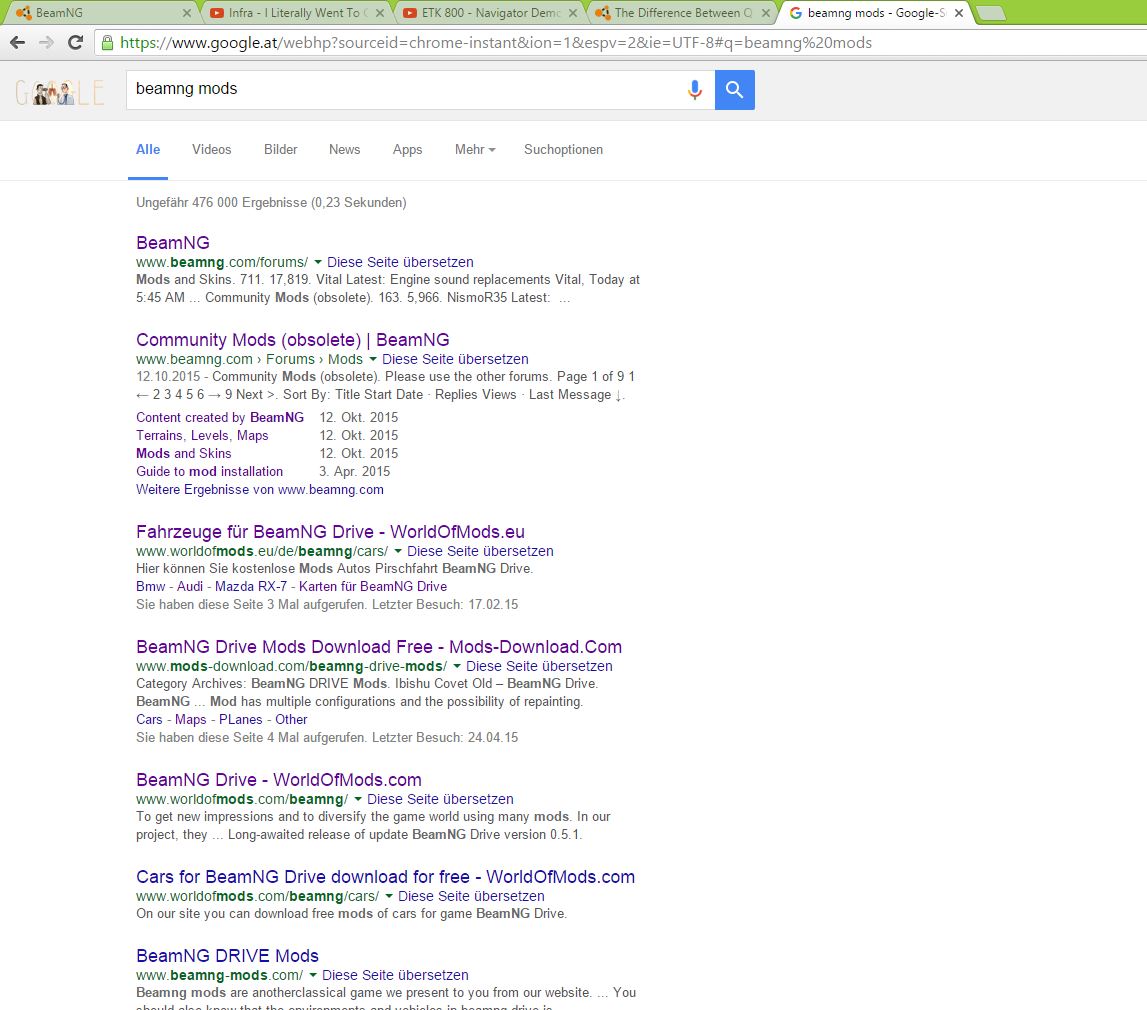This screenshot has width=1147, height=1010.
Task: Switch to The Difference Between tab
Action: point(683,13)
